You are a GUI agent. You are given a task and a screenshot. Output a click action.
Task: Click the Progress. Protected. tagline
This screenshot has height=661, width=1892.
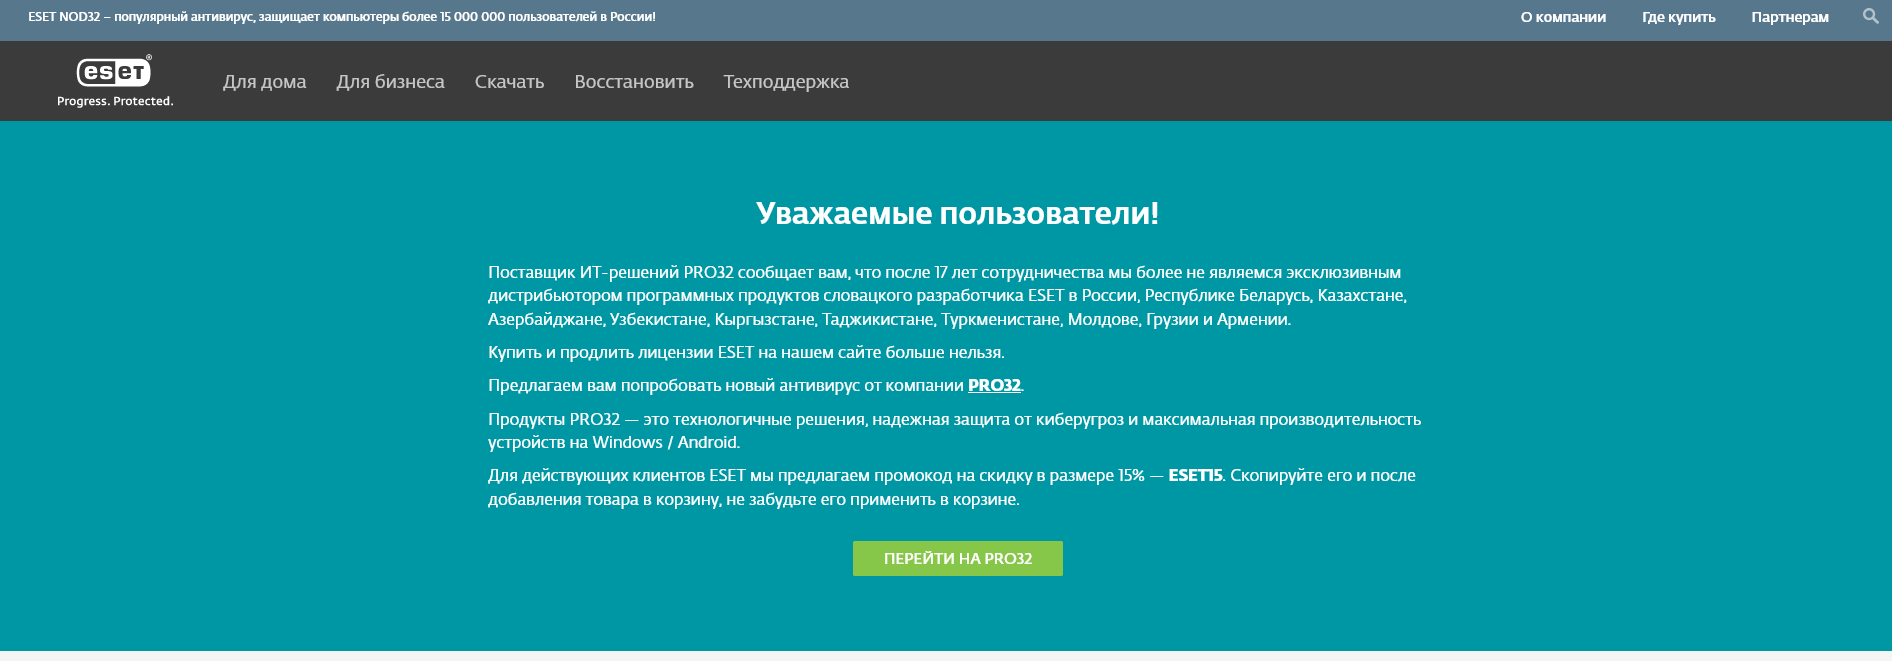tap(115, 101)
